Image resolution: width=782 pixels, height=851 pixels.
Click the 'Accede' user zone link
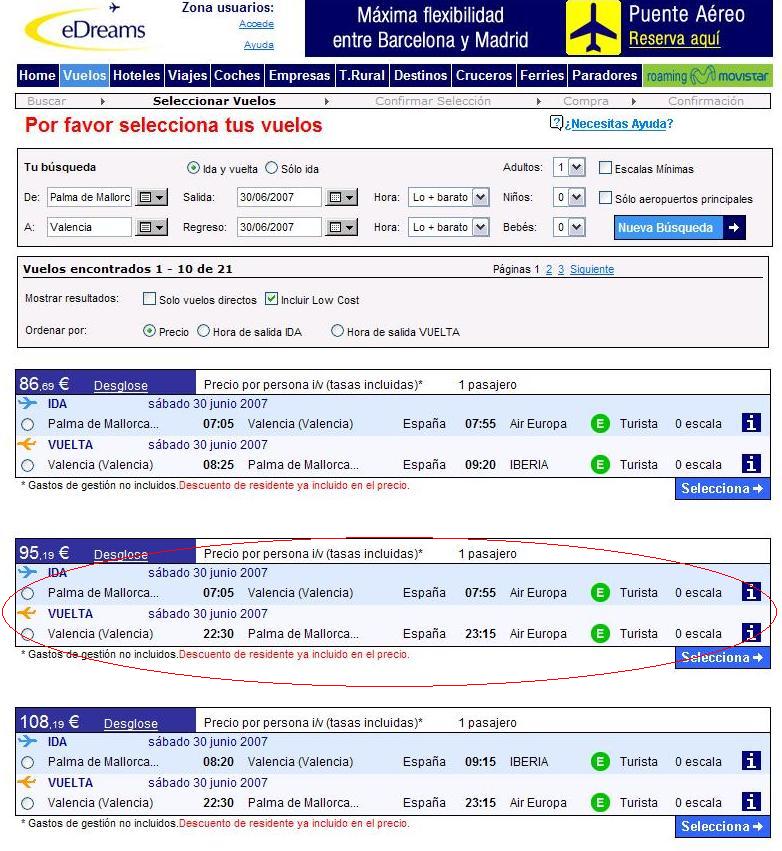coord(256,24)
